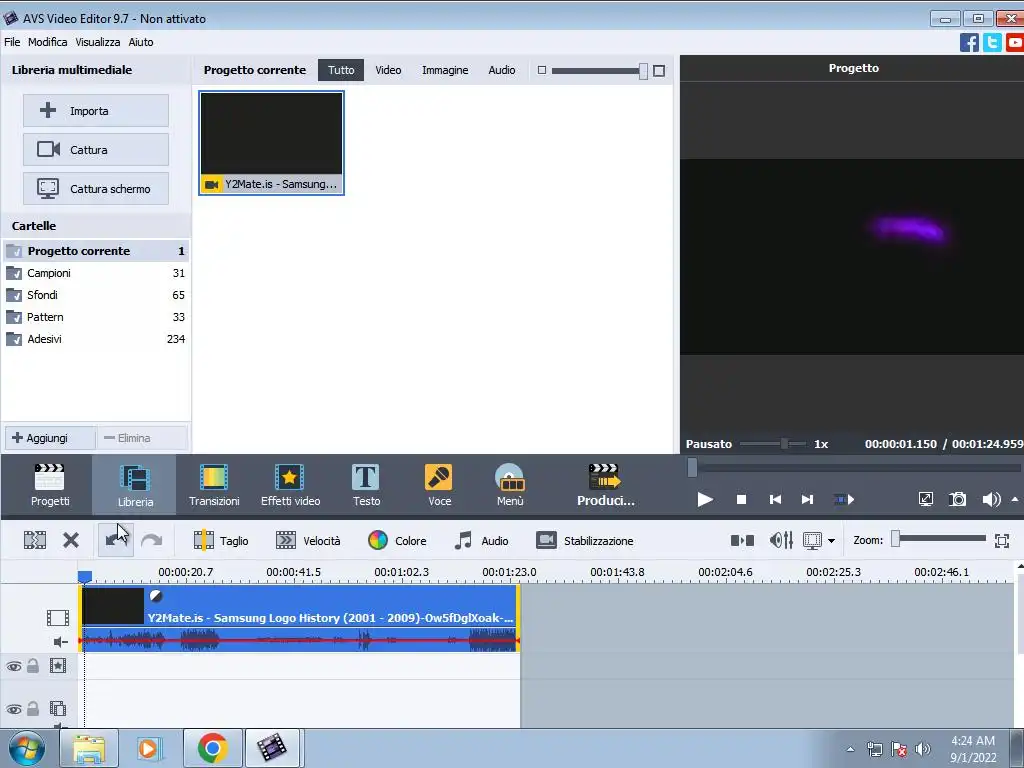1024x768 pixels.
Task: Toggle lock on overlay track
Action: tap(33, 708)
